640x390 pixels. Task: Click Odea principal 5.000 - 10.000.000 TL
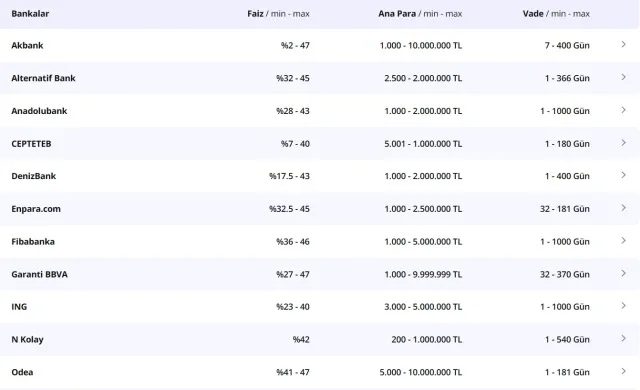coord(421,372)
